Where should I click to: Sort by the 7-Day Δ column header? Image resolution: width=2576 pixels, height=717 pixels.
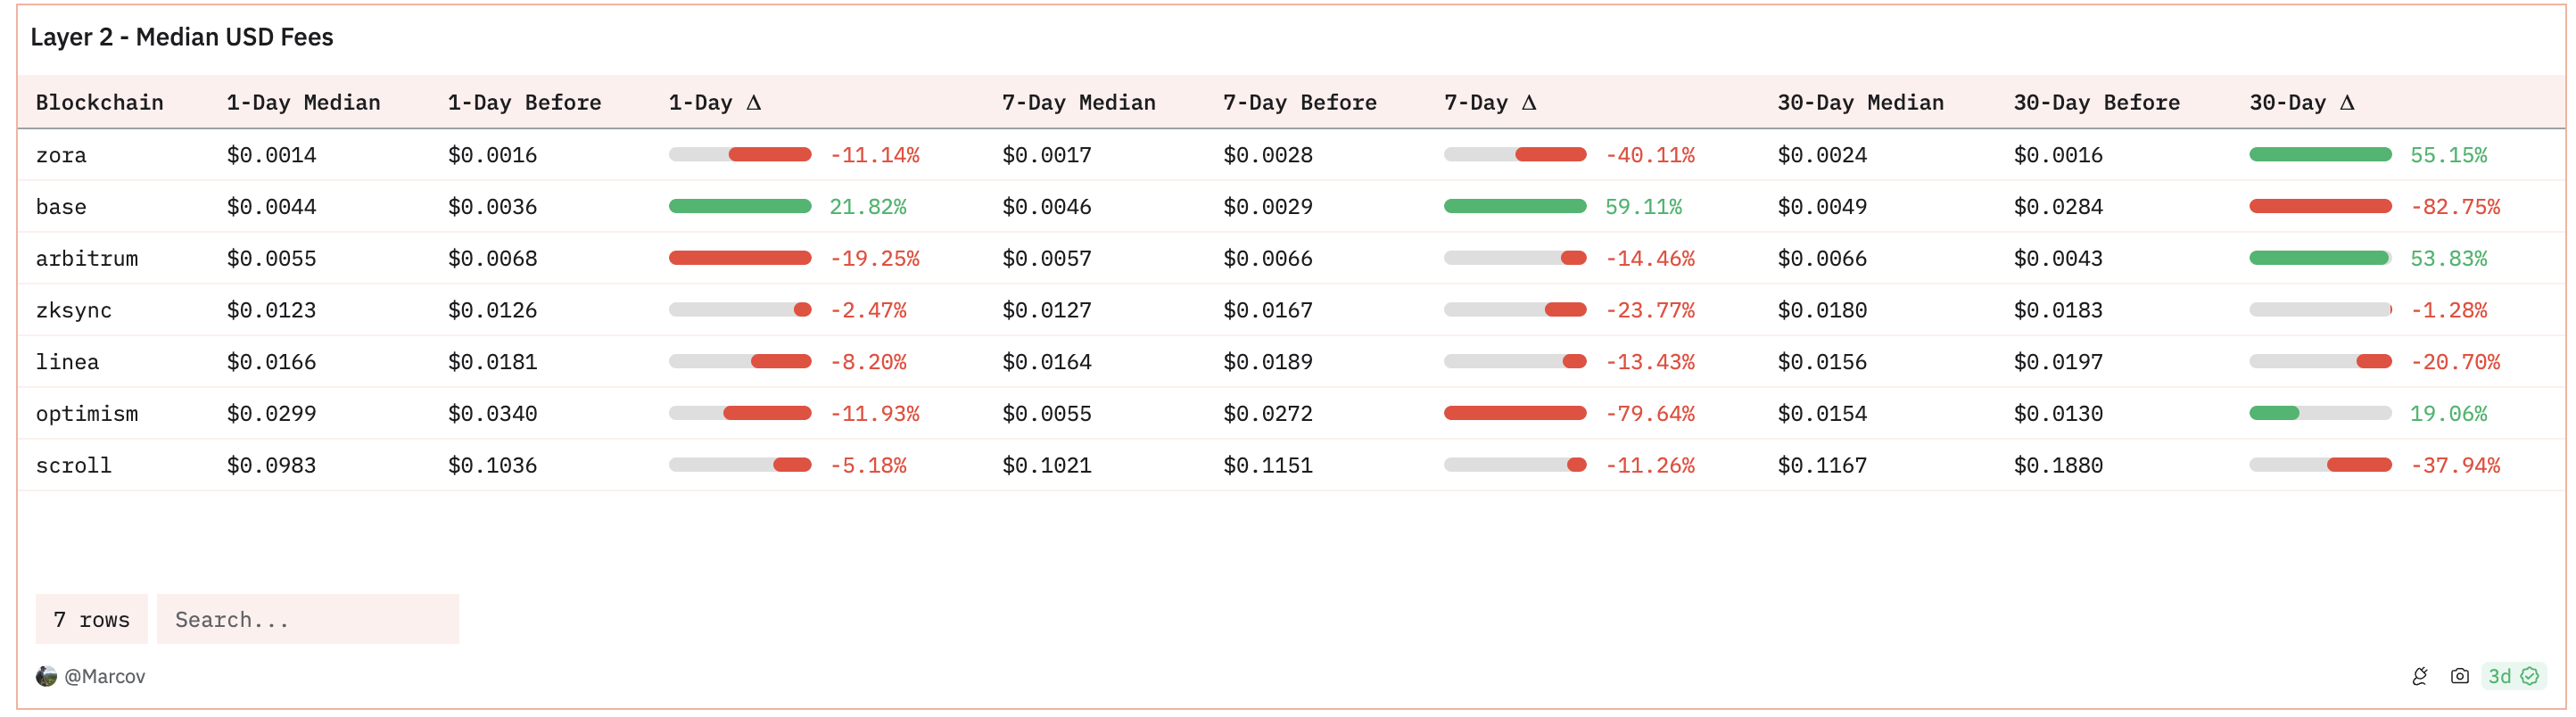[x=1490, y=103]
